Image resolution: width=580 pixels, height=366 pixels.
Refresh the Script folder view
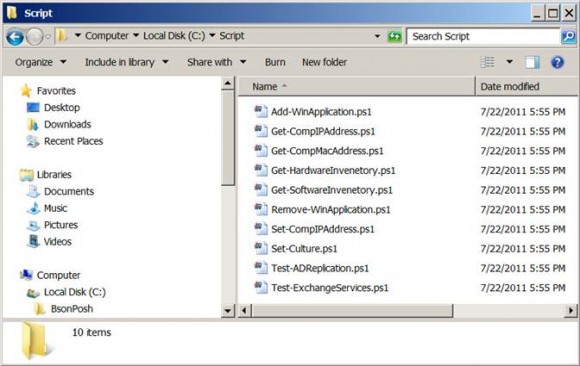pos(394,36)
